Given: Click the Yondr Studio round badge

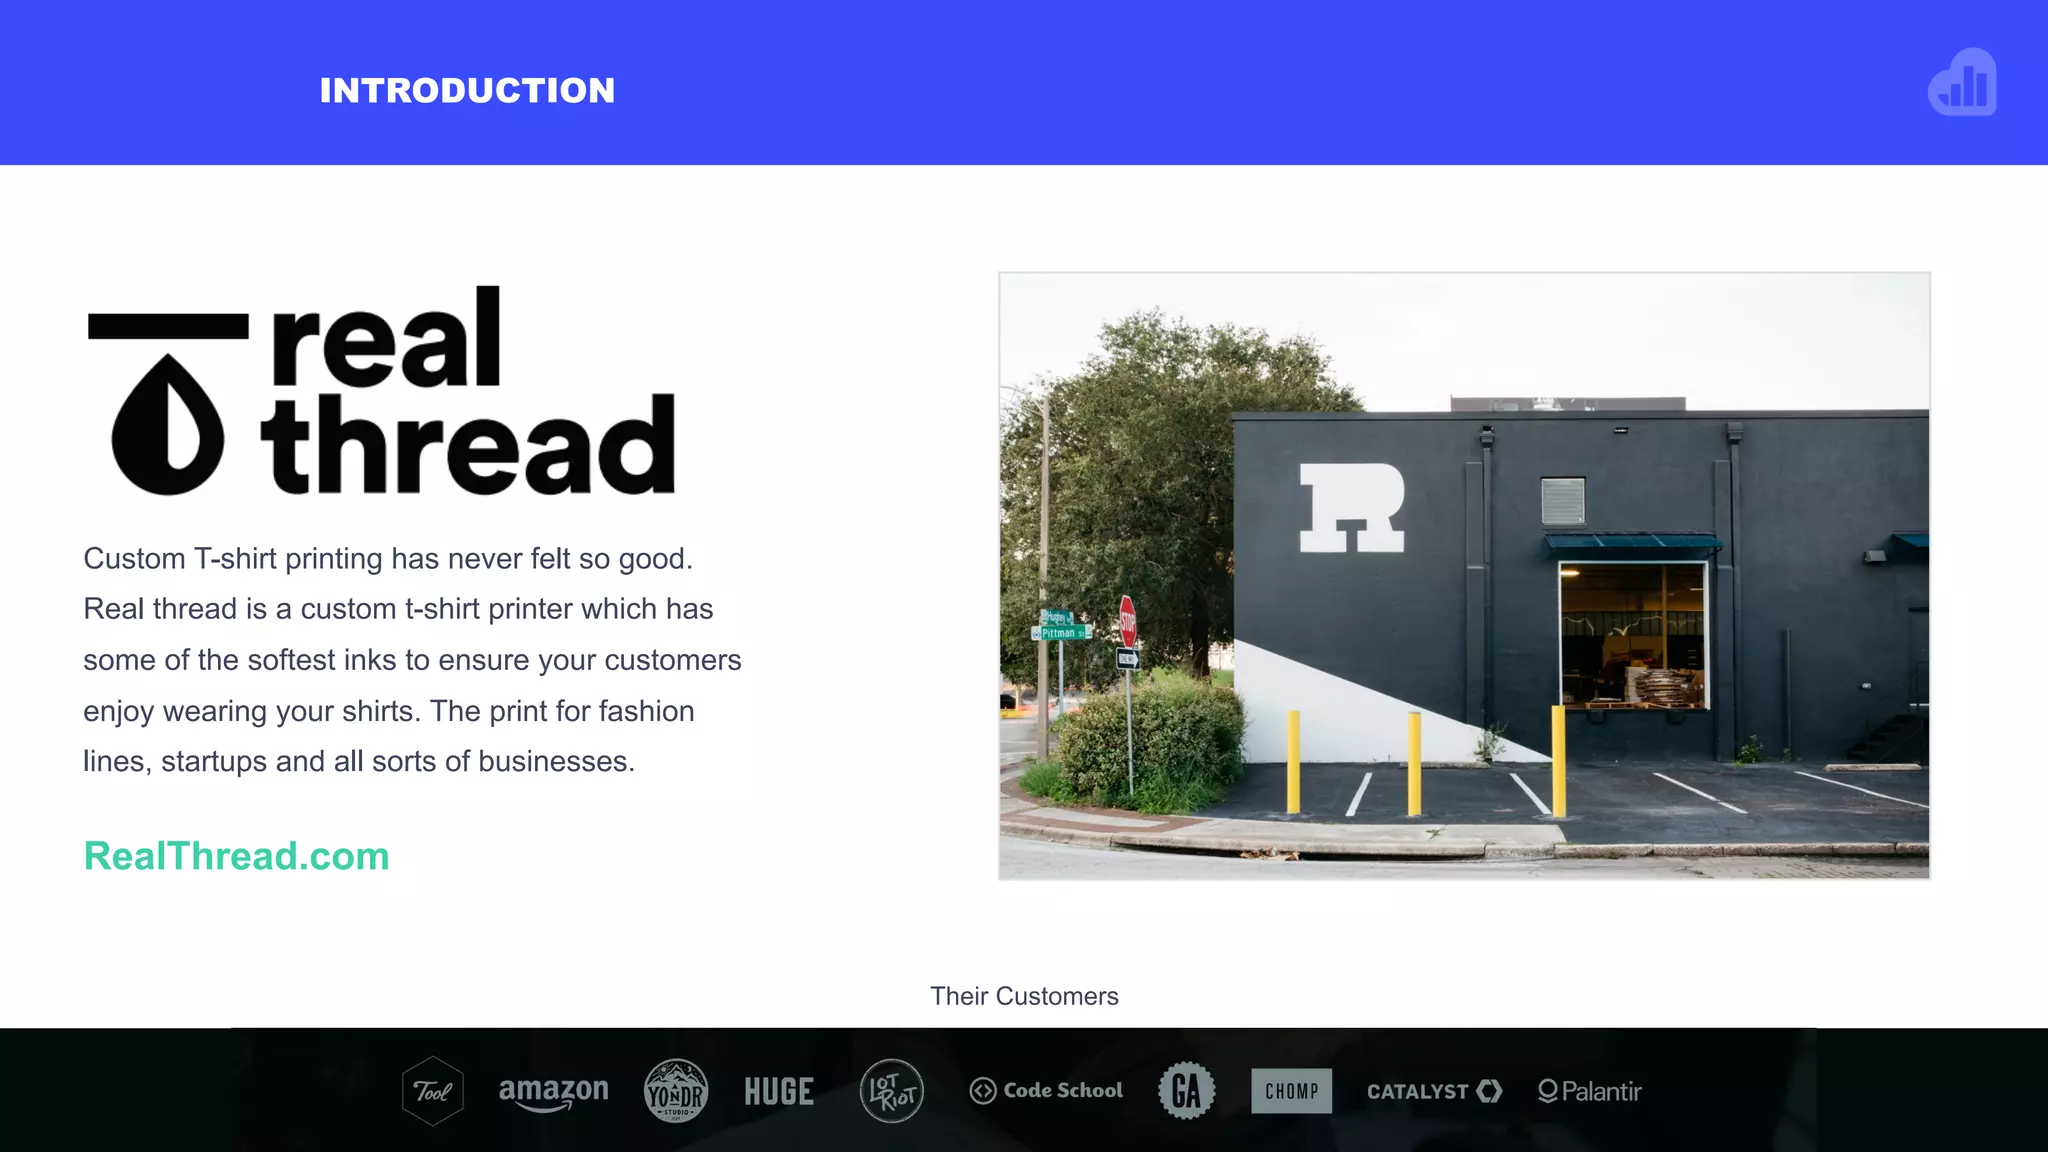Looking at the screenshot, I should [676, 1091].
